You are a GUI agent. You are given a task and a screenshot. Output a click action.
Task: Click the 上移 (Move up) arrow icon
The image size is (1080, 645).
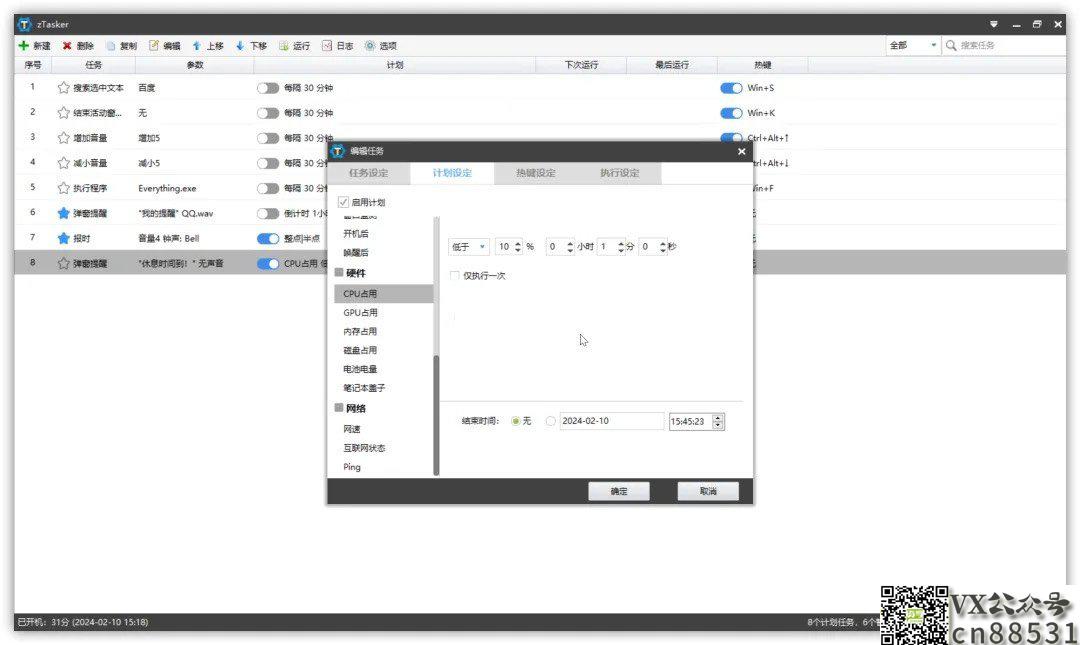click(197, 45)
